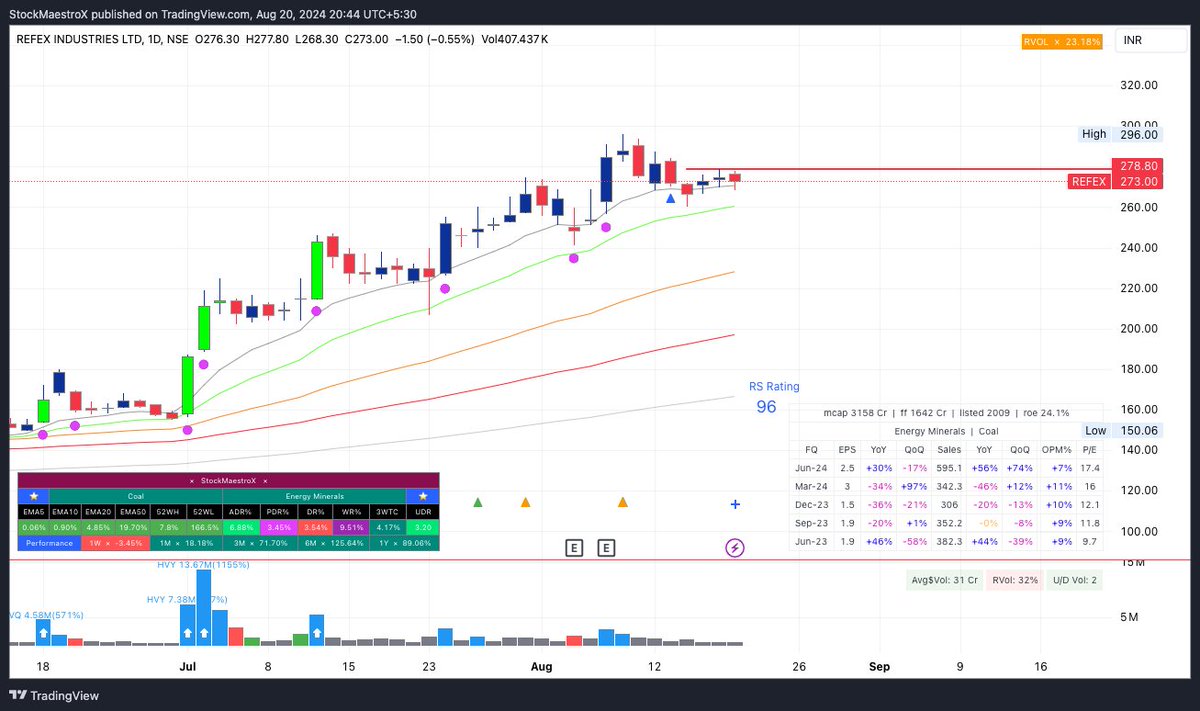The image size is (1200, 711).
Task: Click the 3M 71.70% performance cell
Action: coord(258,543)
